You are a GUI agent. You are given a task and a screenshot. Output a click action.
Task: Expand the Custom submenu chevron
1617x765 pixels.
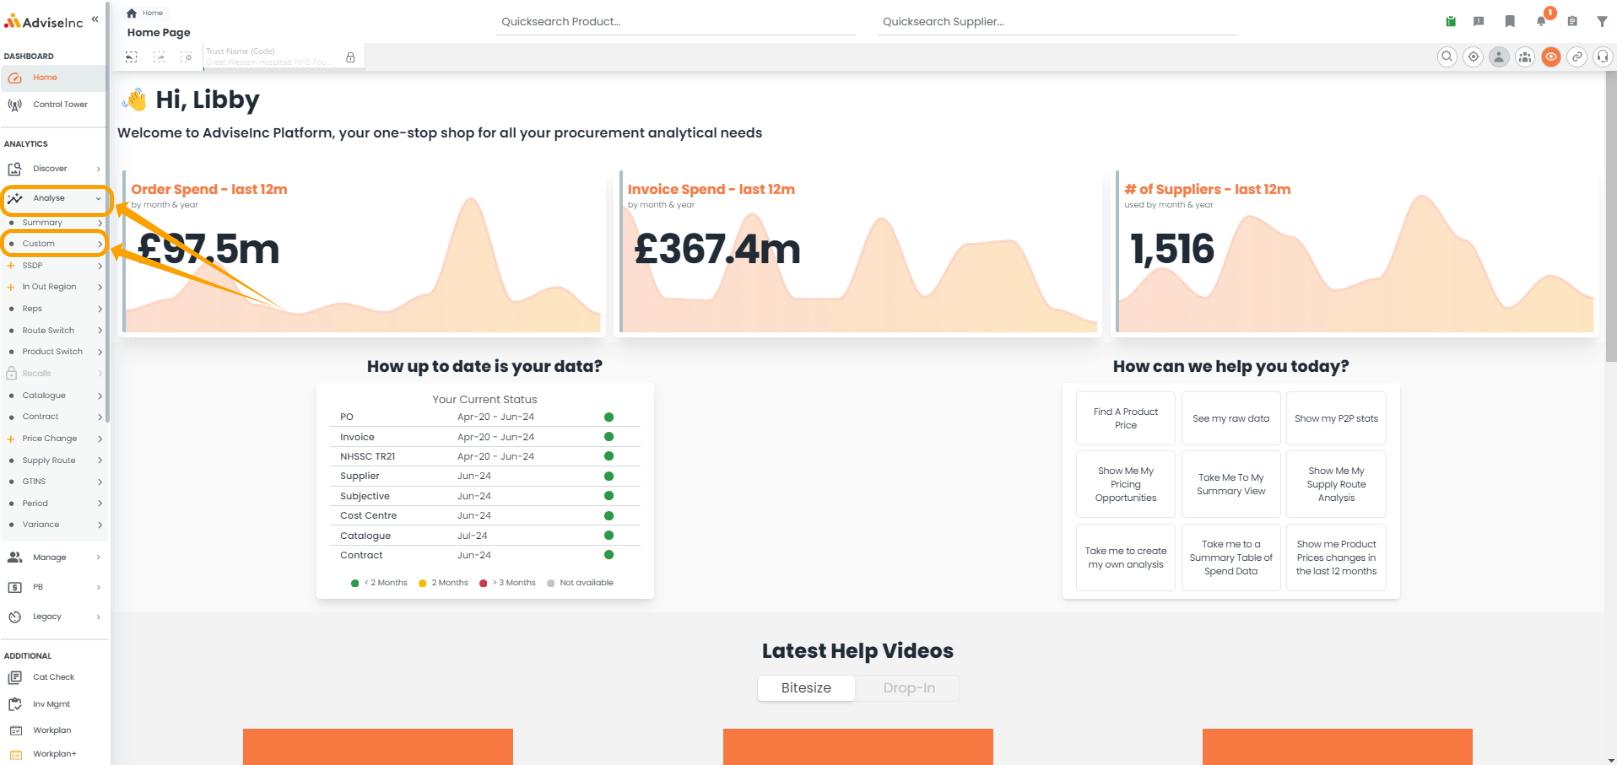pos(100,244)
